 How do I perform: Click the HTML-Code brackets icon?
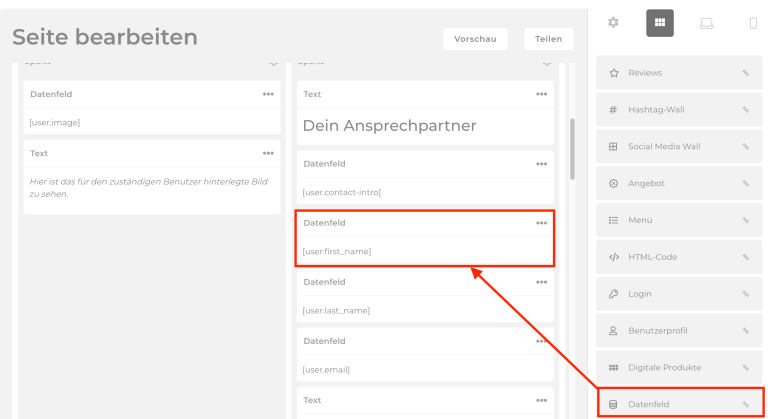click(614, 257)
